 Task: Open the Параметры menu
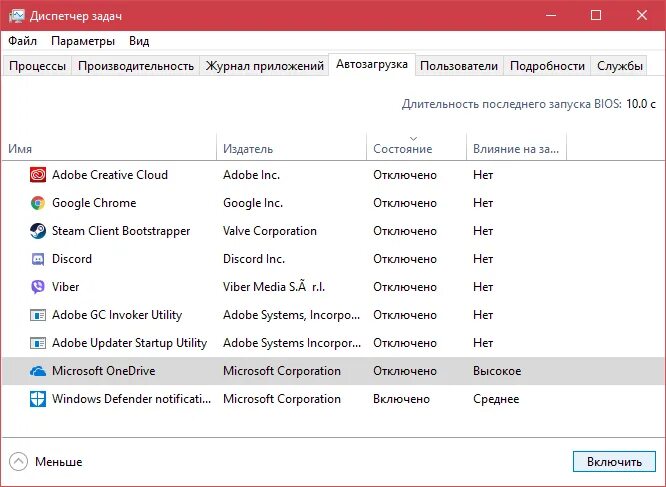click(x=83, y=41)
